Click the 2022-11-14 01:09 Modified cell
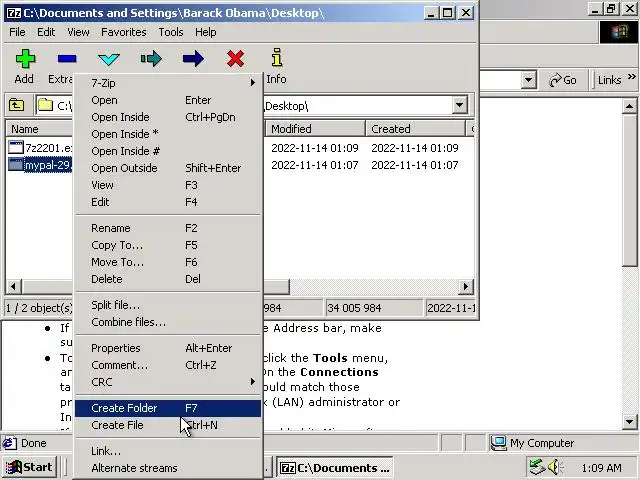This screenshot has height=480, width=640. coord(315,148)
